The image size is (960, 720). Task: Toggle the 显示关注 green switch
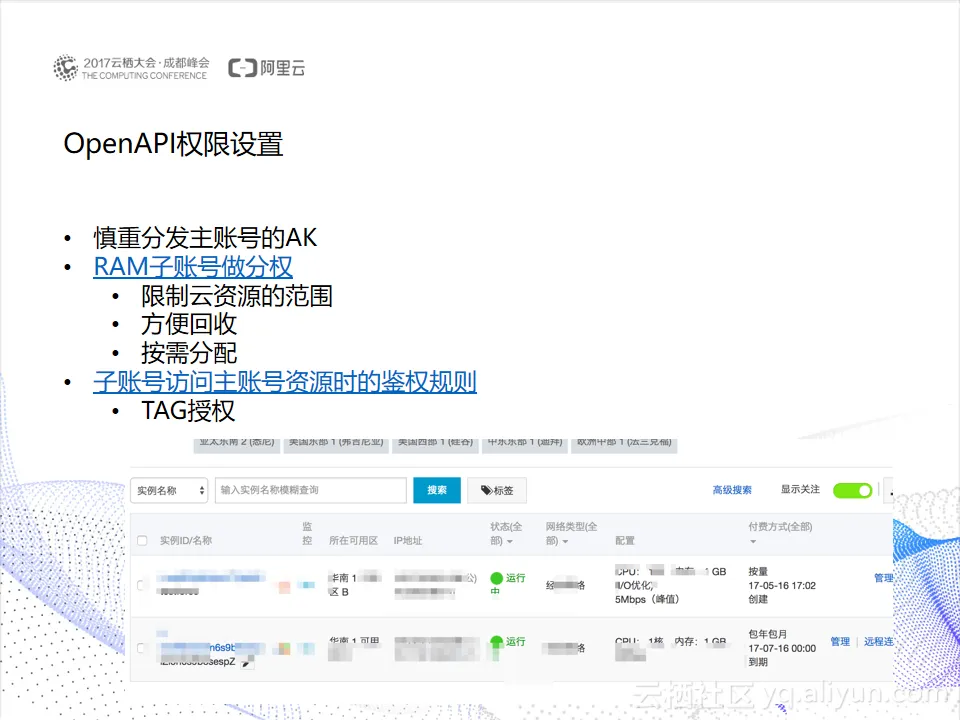852,490
